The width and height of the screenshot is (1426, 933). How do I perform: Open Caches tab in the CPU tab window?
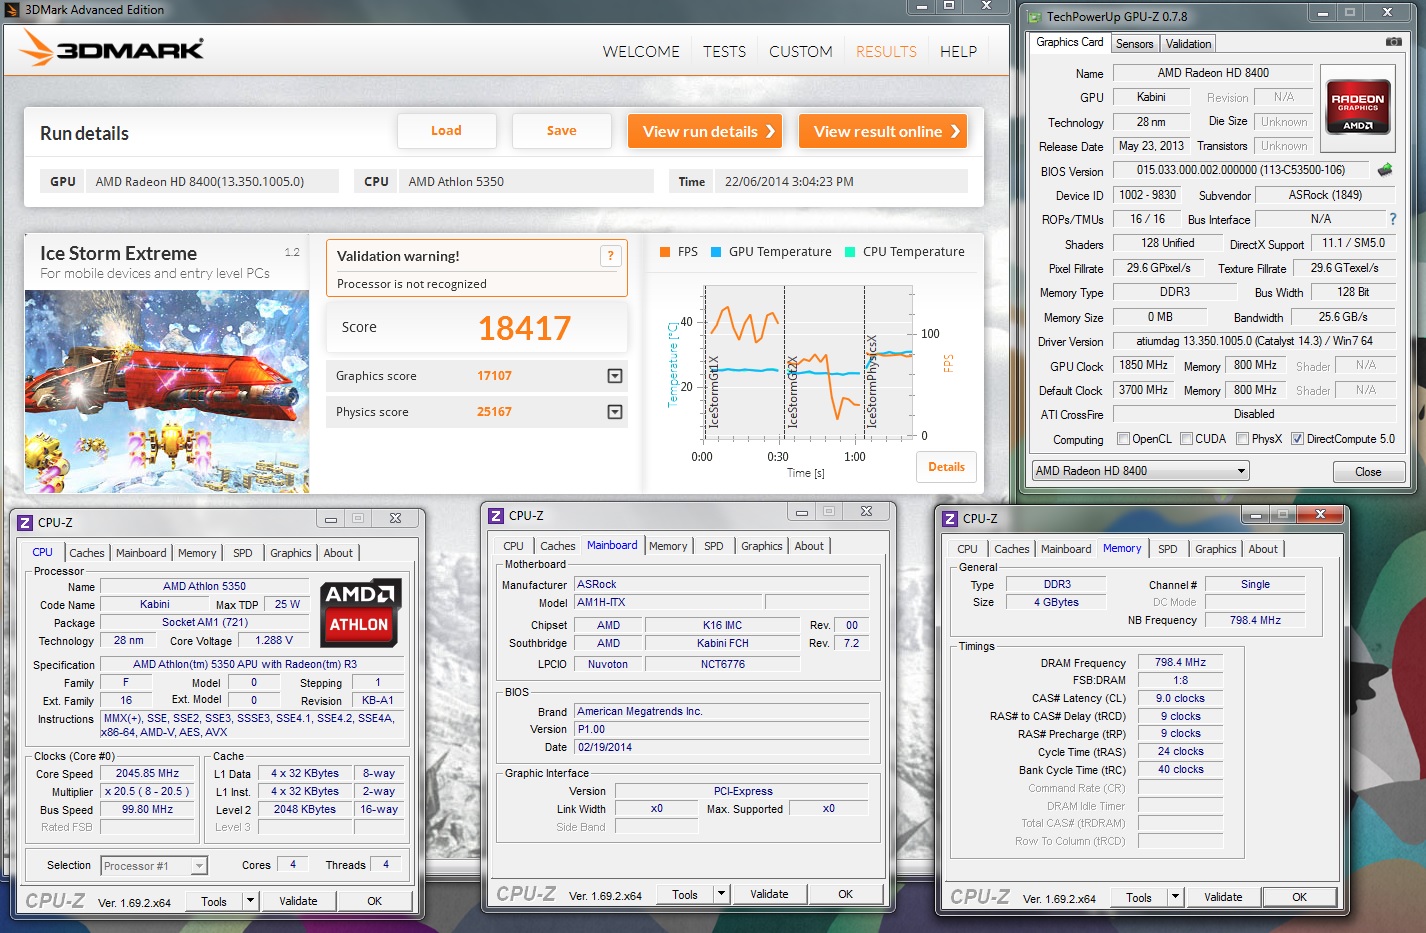[87, 553]
